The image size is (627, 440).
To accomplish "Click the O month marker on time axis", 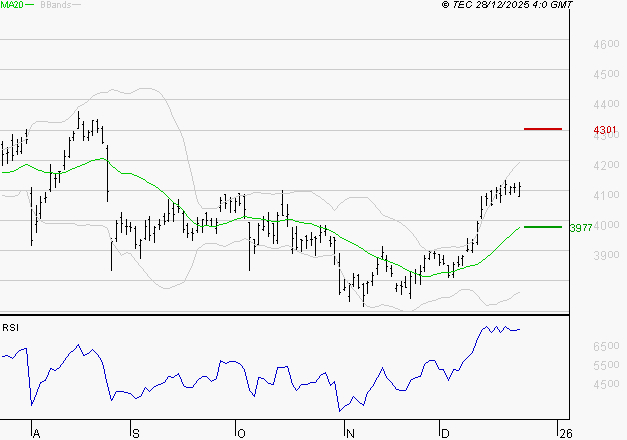I will pyautogui.click(x=241, y=434).
